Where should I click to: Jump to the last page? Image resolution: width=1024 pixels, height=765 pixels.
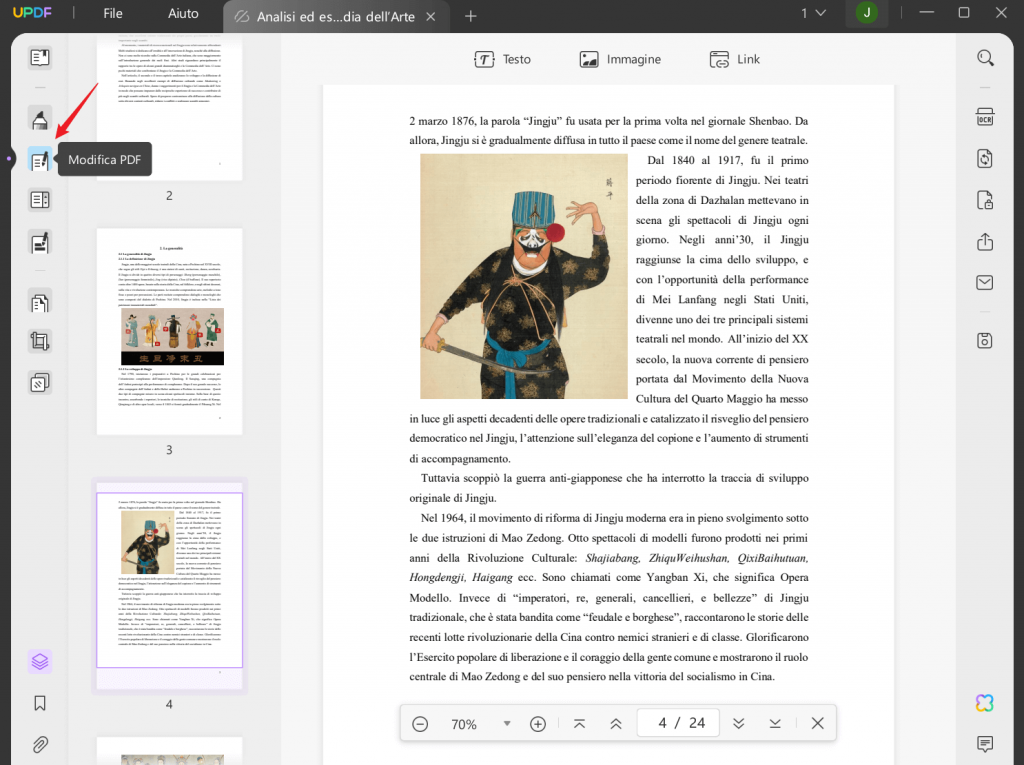[775, 723]
